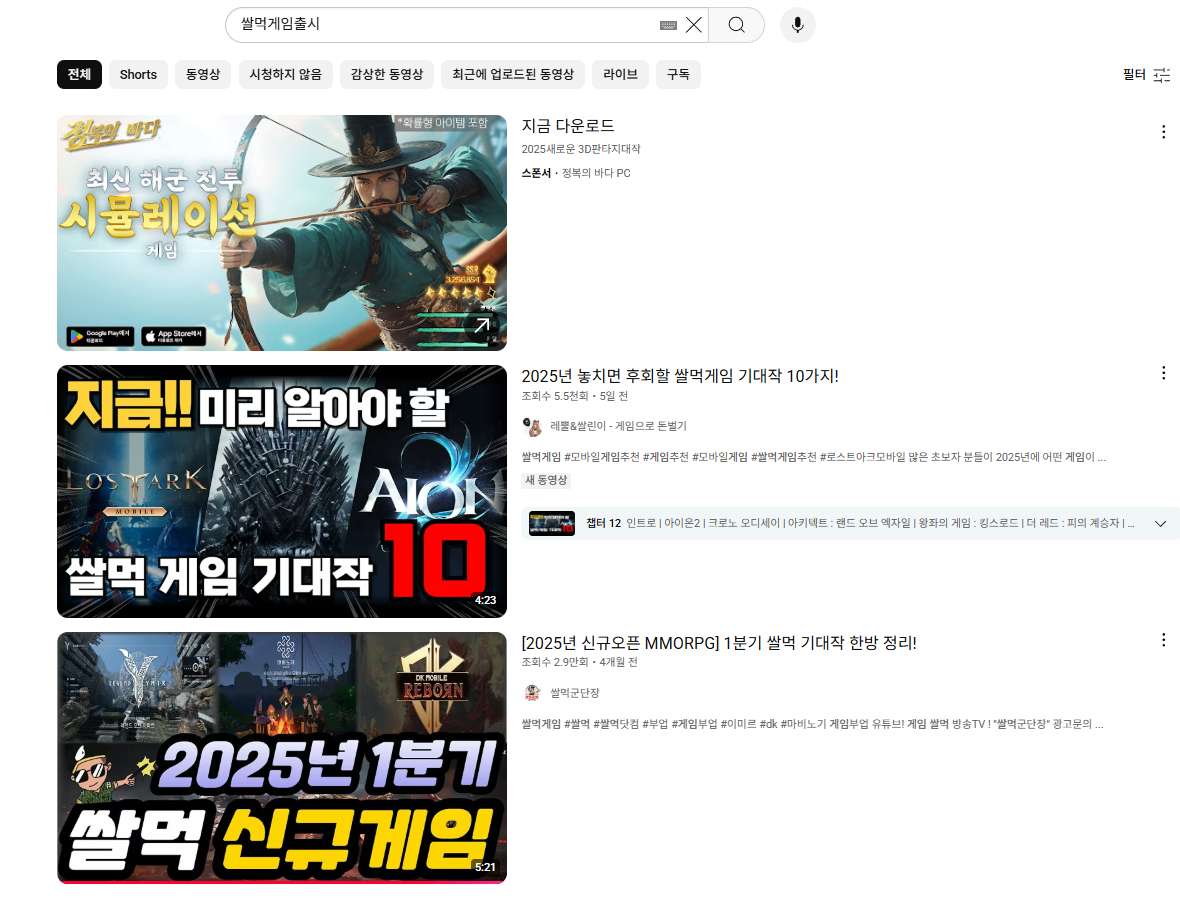Viewport: 1180px width, 899px height.
Task: Open the 2025년 1분기 쌀먹 신규게임 thumbnail
Action: pyautogui.click(x=281, y=757)
